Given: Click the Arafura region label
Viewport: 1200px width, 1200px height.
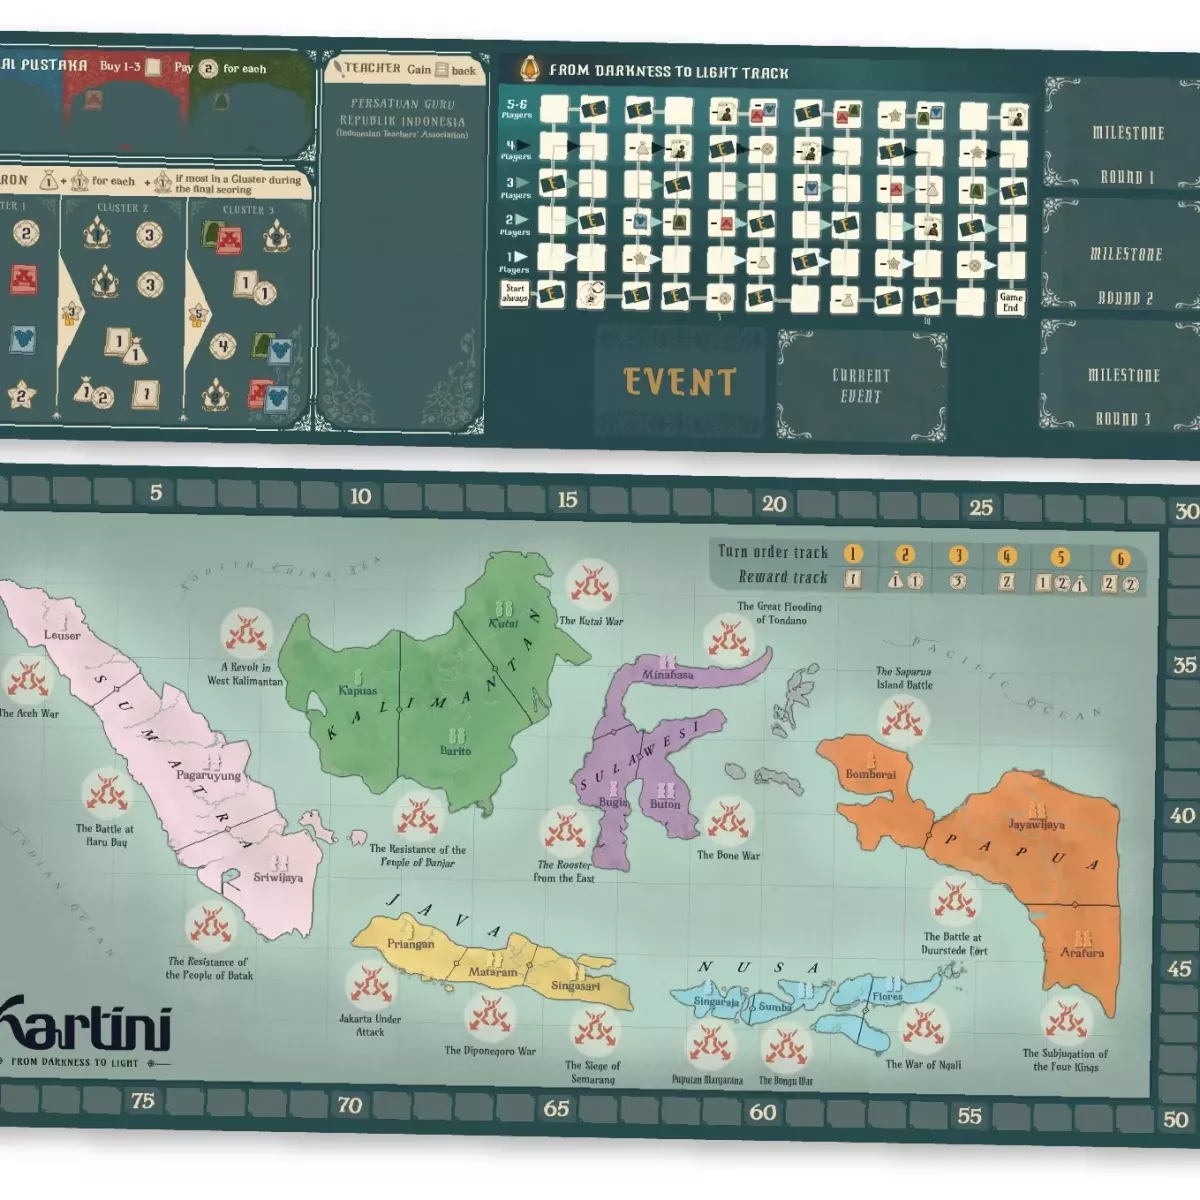Looking at the screenshot, I should (1082, 953).
